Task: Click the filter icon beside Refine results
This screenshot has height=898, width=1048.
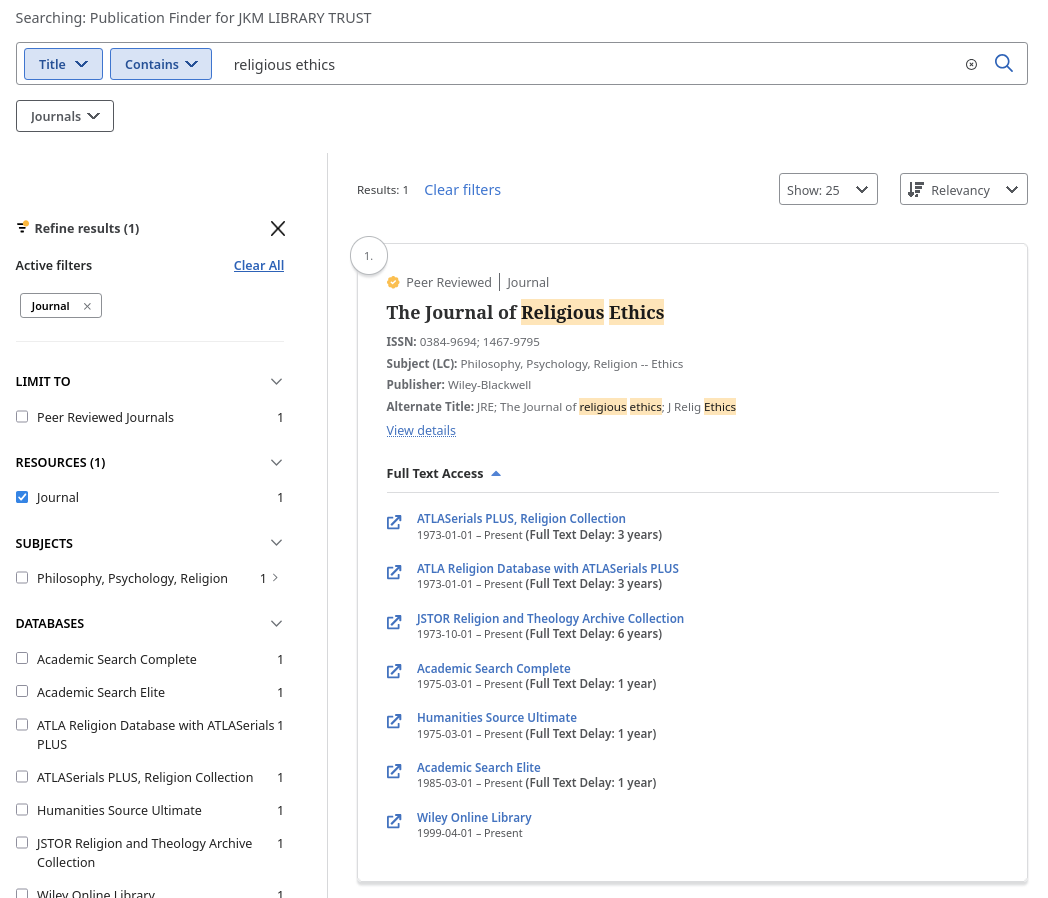Action: tap(22, 227)
